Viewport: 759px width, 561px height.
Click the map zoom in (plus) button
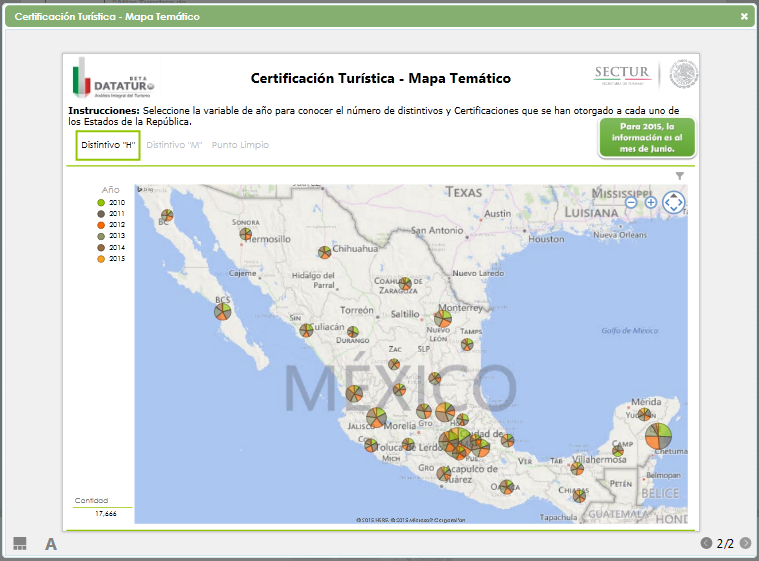coord(651,202)
